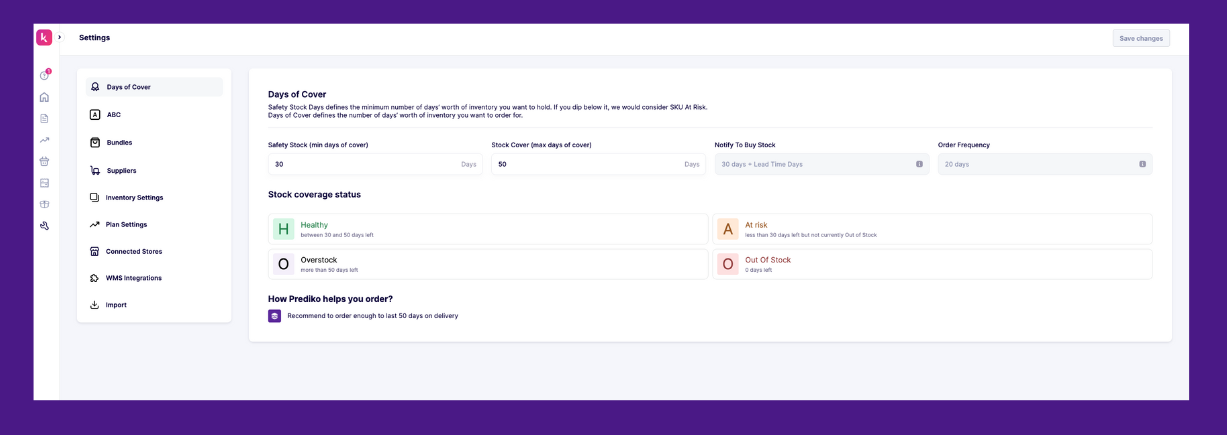Click the 'between 30 and 50 days left' text
The width and height of the screenshot is (1227, 435).
point(337,235)
